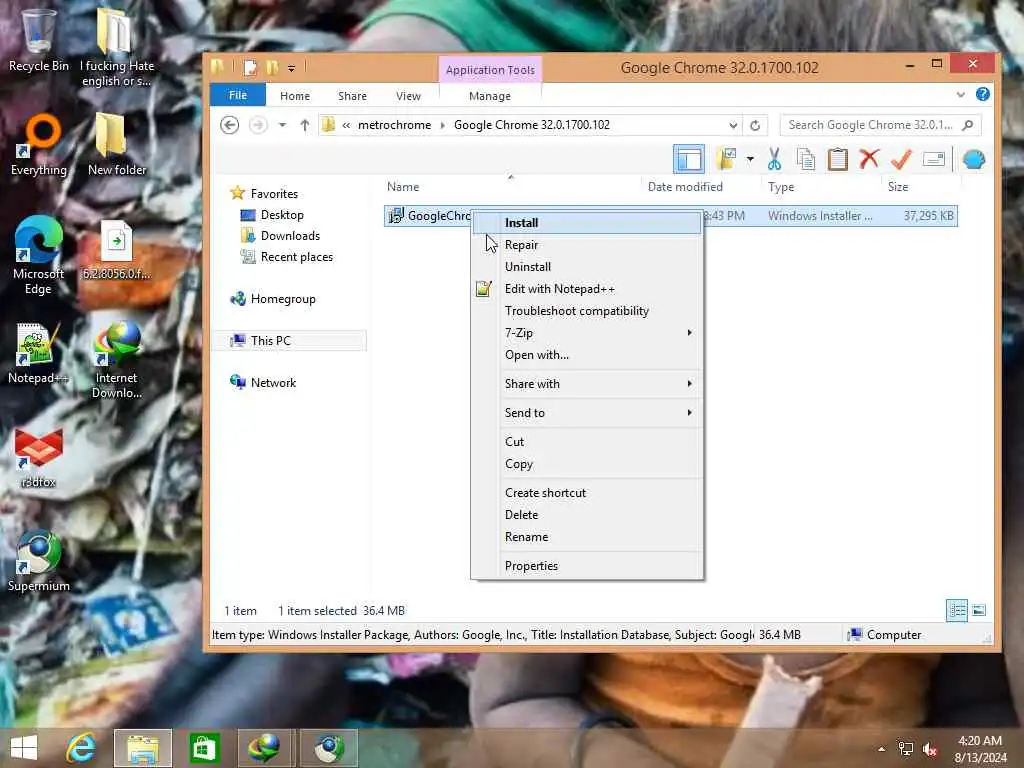Viewport: 1024px width, 768px height.
Task: Switch to details view button in status bar
Action: pyautogui.click(x=957, y=611)
